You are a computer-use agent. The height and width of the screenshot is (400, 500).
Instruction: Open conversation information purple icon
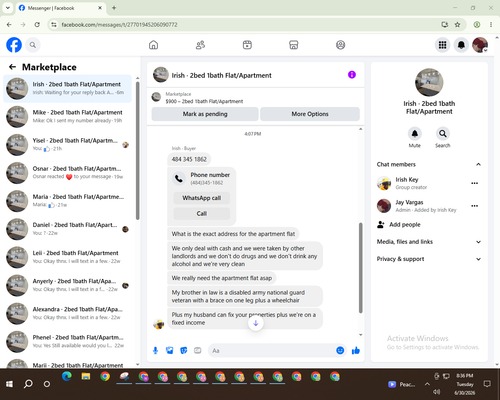tap(352, 75)
